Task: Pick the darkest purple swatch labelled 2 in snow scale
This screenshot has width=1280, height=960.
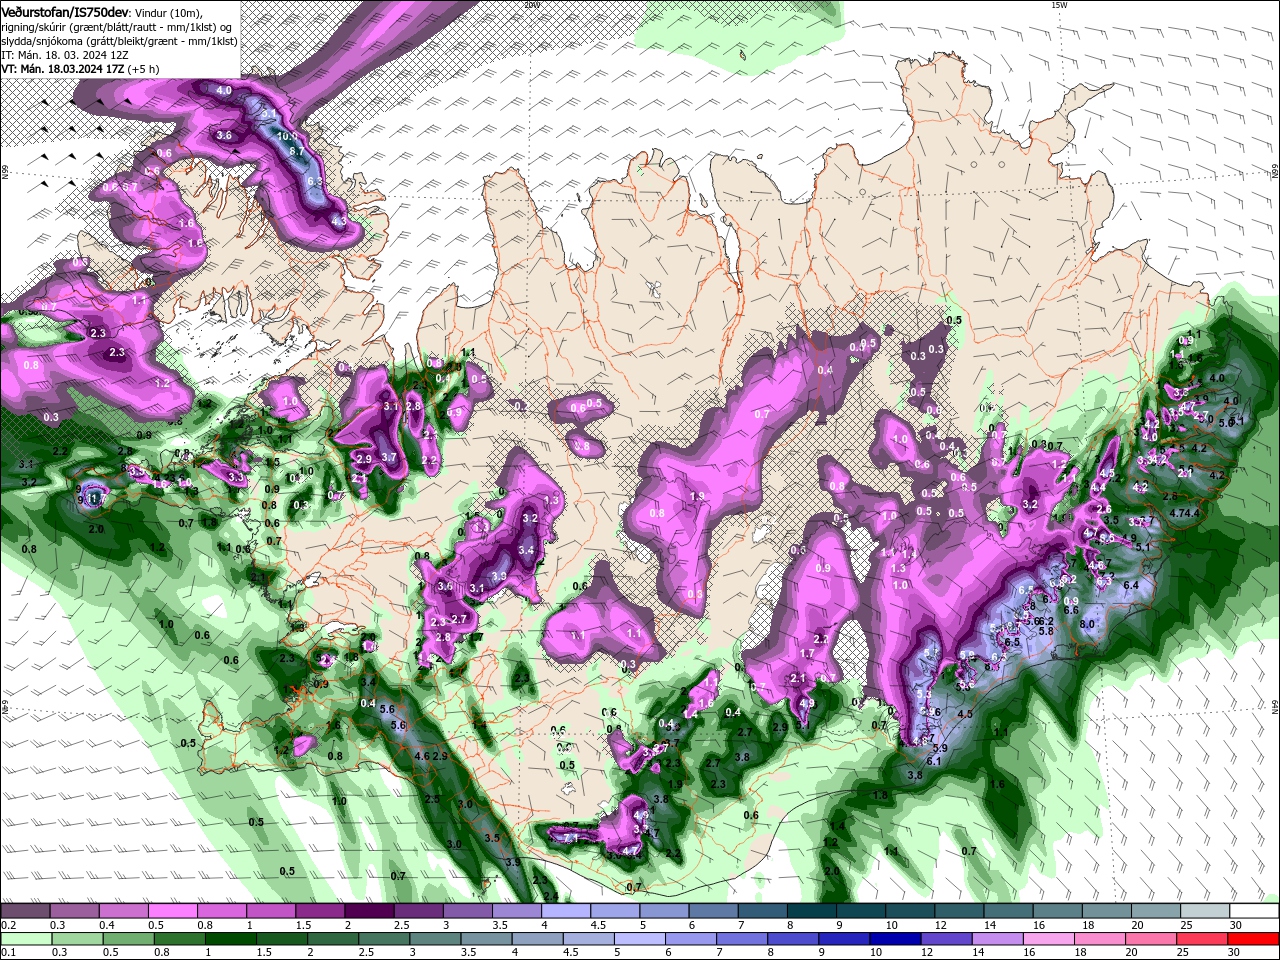Action: point(368,911)
